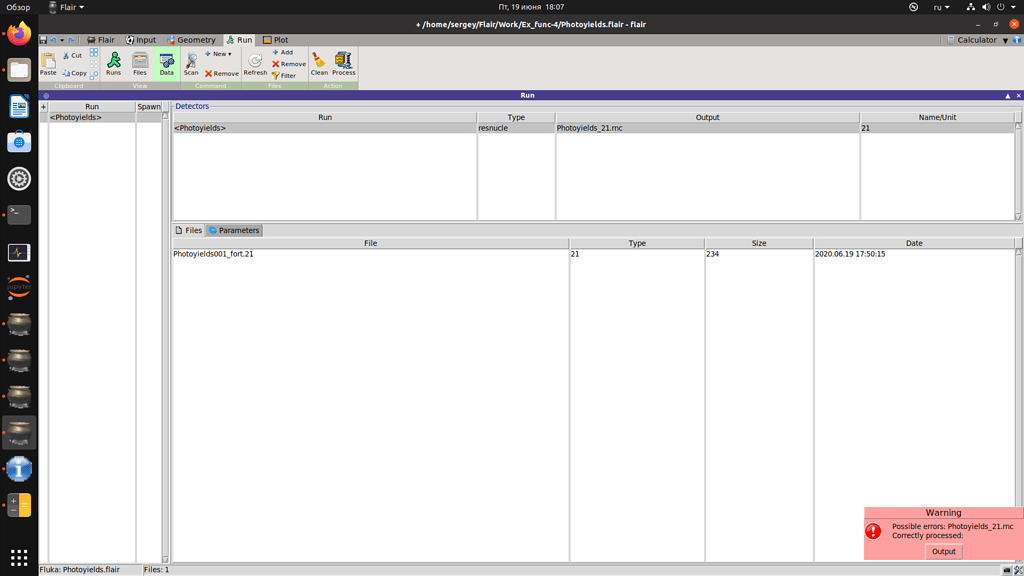Switch to the Geometry tab
Screen dimensions: 1024x576
195,40
